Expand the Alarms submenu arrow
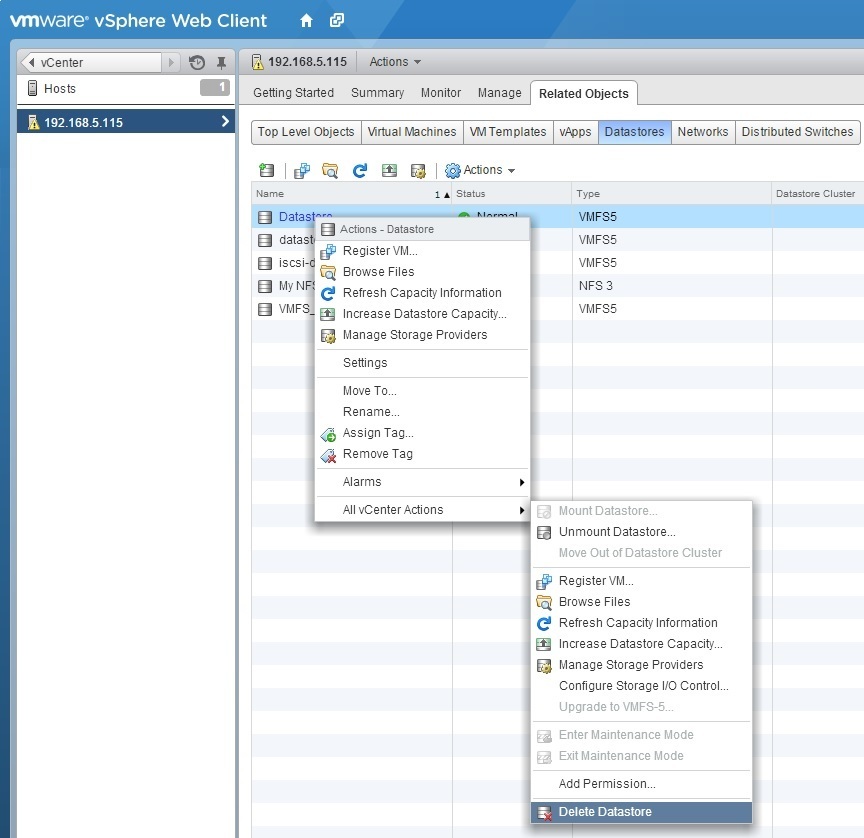This screenshot has height=838, width=864. pyautogui.click(x=521, y=482)
